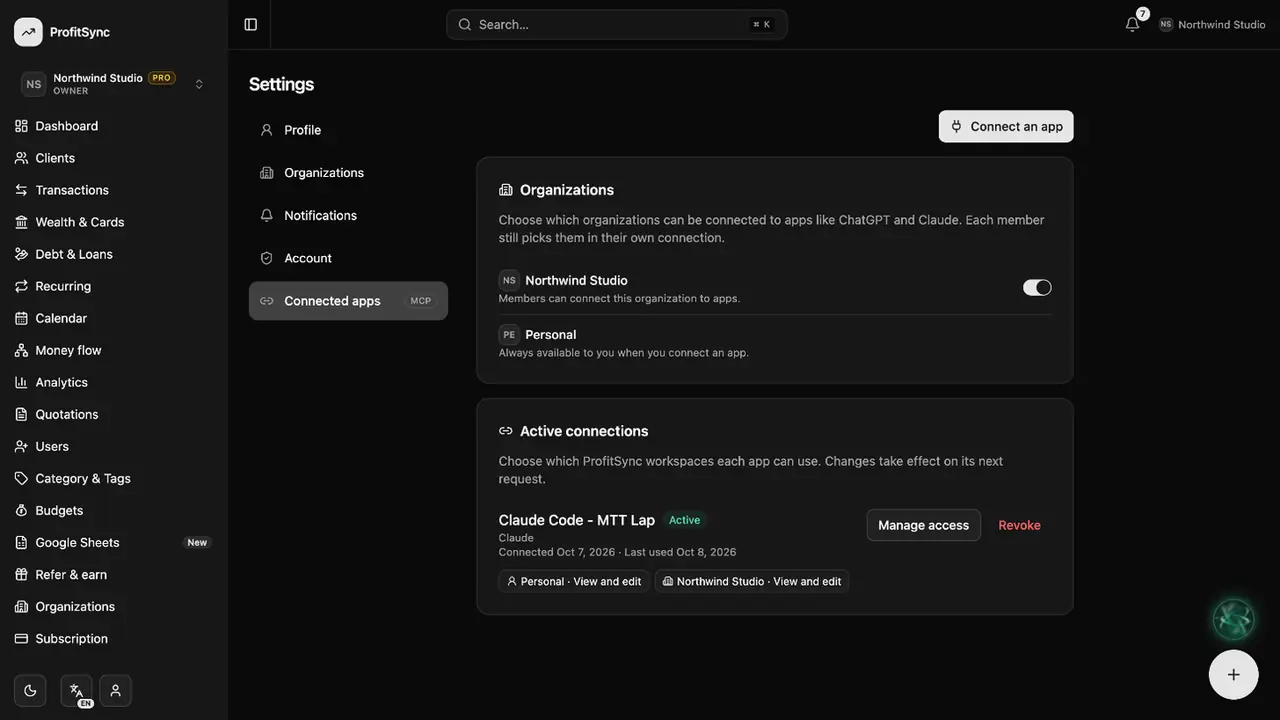The width and height of the screenshot is (1280, 720).
Task: Open the green AI assistant orb
Action: pos(1234,620)
